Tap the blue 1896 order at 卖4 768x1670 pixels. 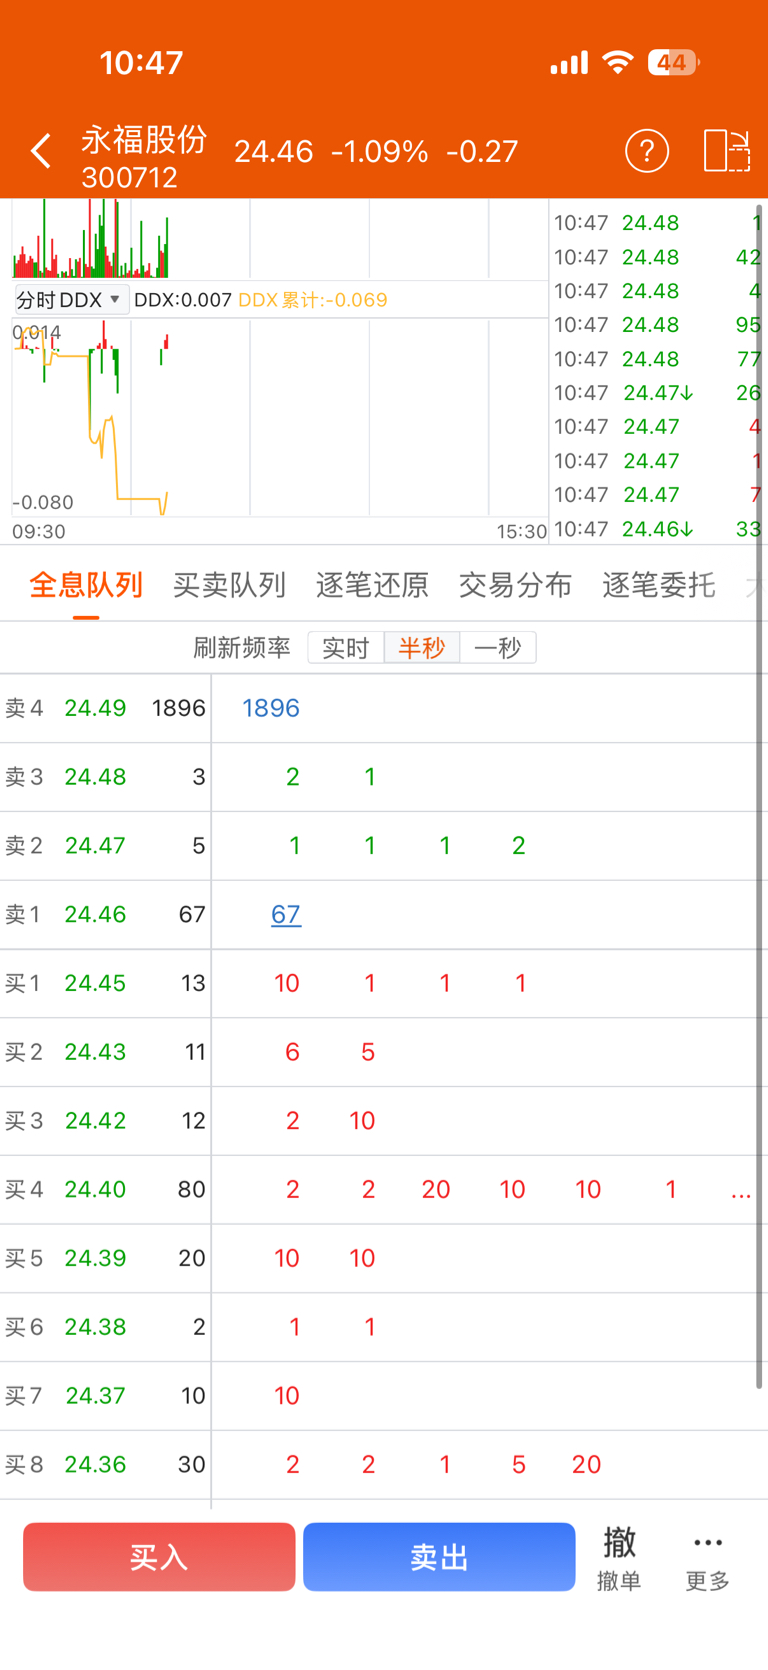[x=271, y=708]
